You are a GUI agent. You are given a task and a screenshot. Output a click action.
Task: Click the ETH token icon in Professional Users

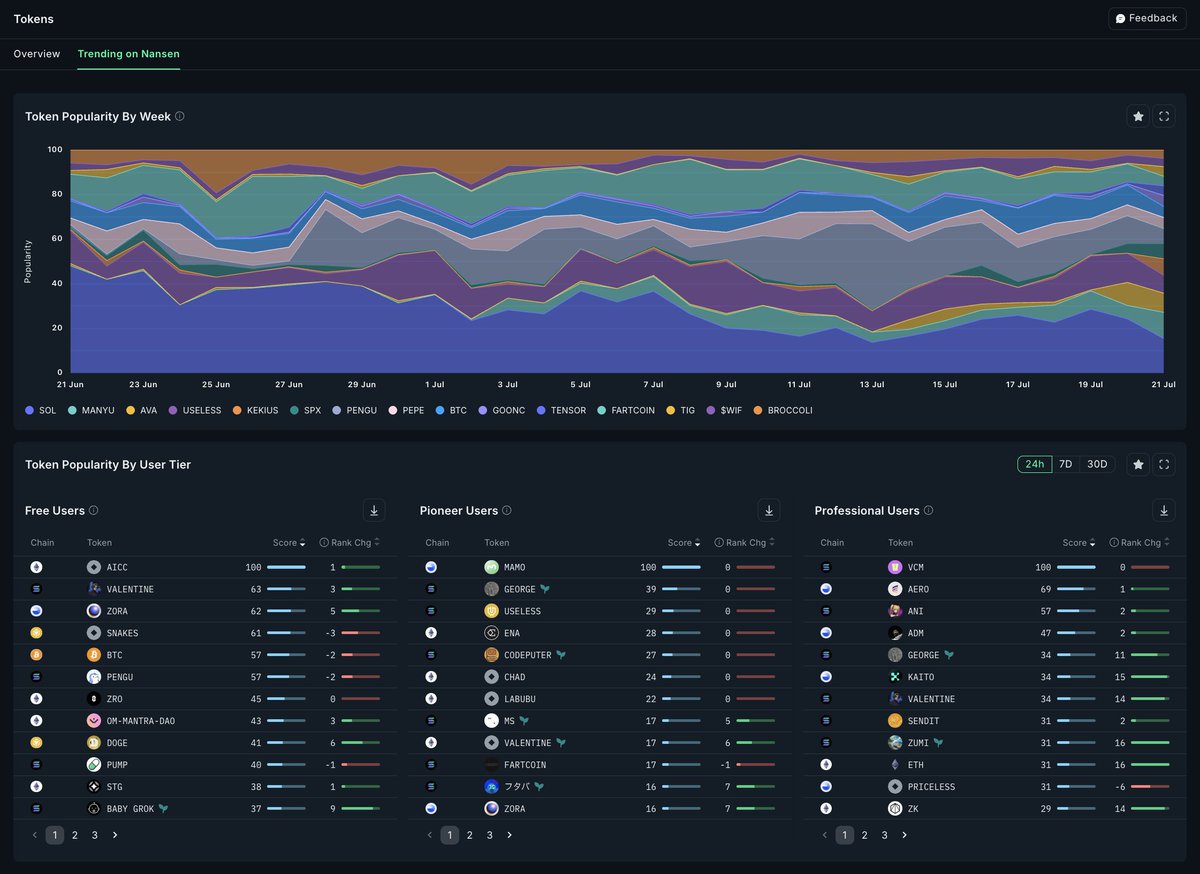coord(895,765)
